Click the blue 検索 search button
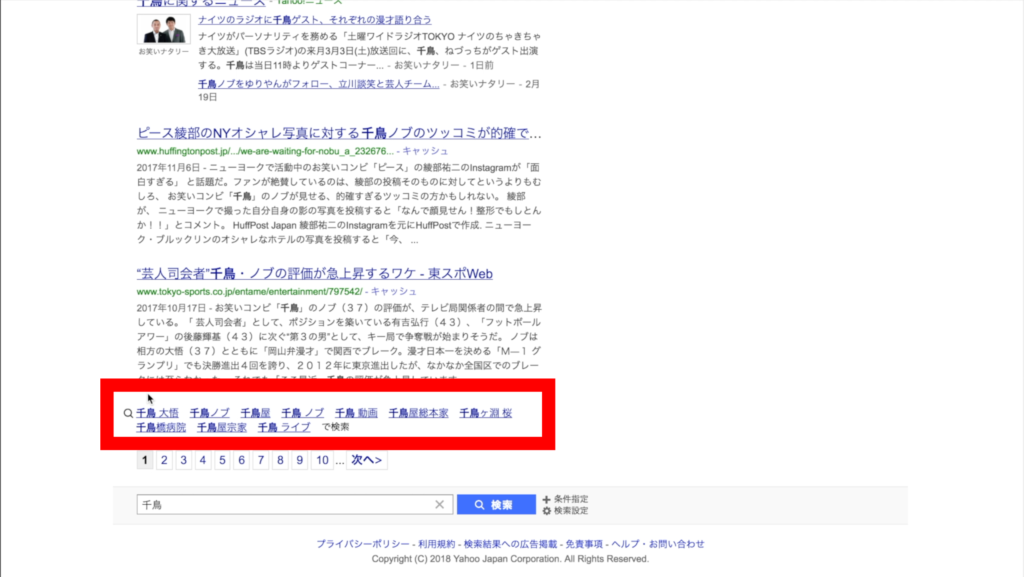The height and width of the screenshot is (577, 1024). tap(496, 505)
